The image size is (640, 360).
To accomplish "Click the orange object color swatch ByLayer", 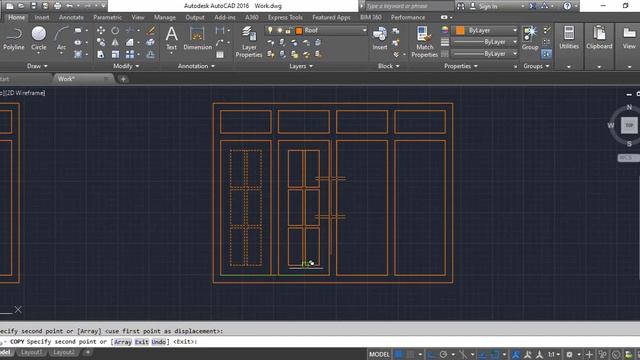I will [460, 30].
